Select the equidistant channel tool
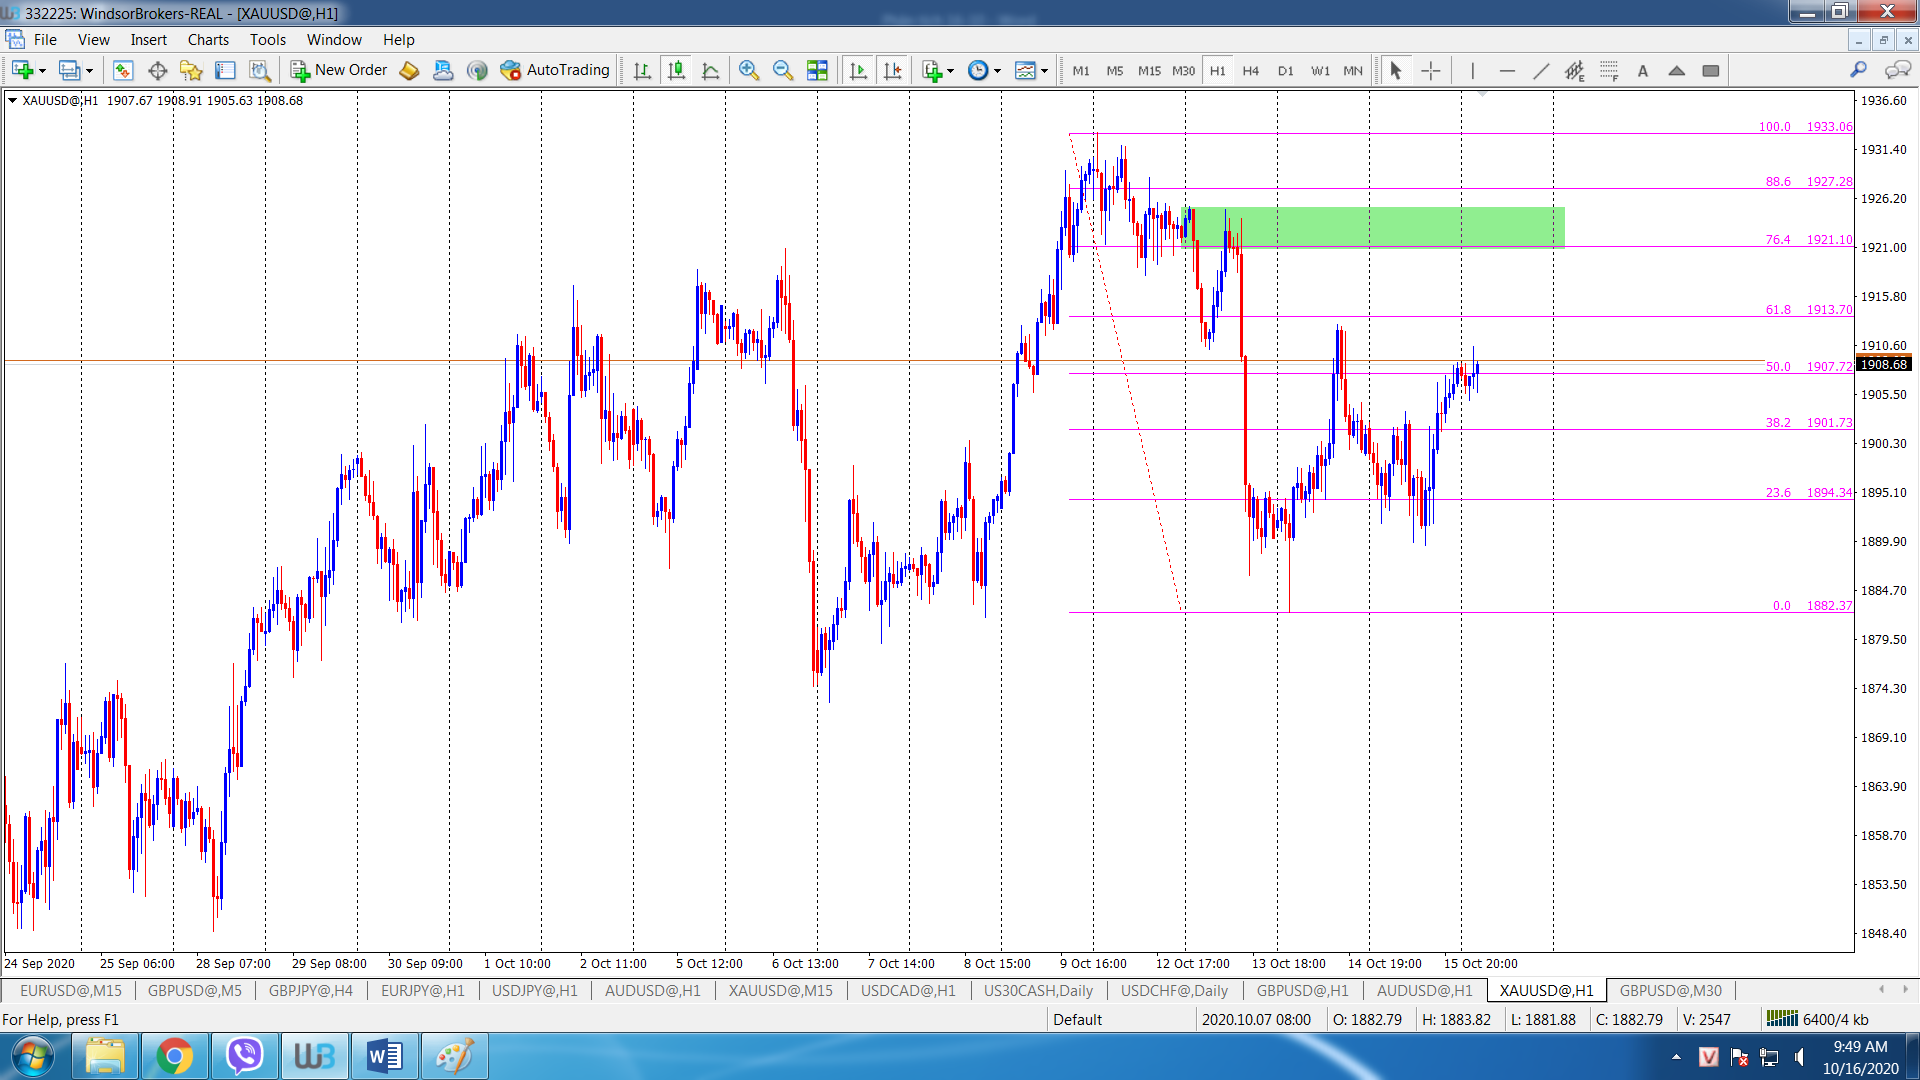The width and height of the screenshot is (1920, 1080). click(x=1575, y=70)
